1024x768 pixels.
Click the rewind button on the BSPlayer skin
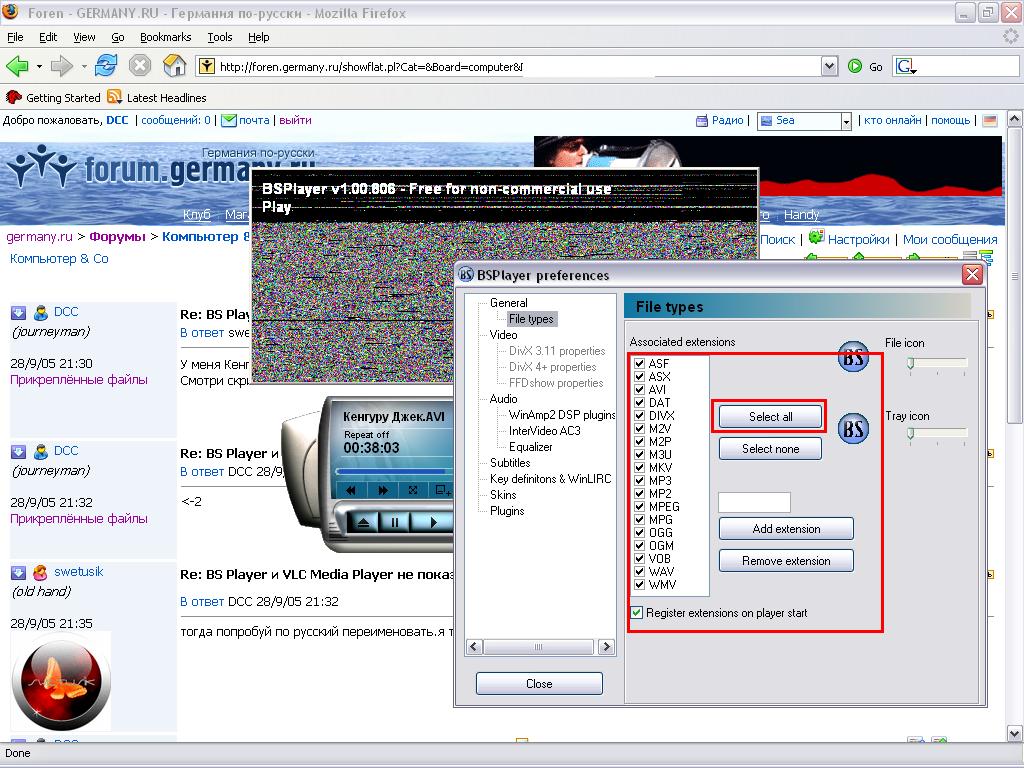coord(351,490)
